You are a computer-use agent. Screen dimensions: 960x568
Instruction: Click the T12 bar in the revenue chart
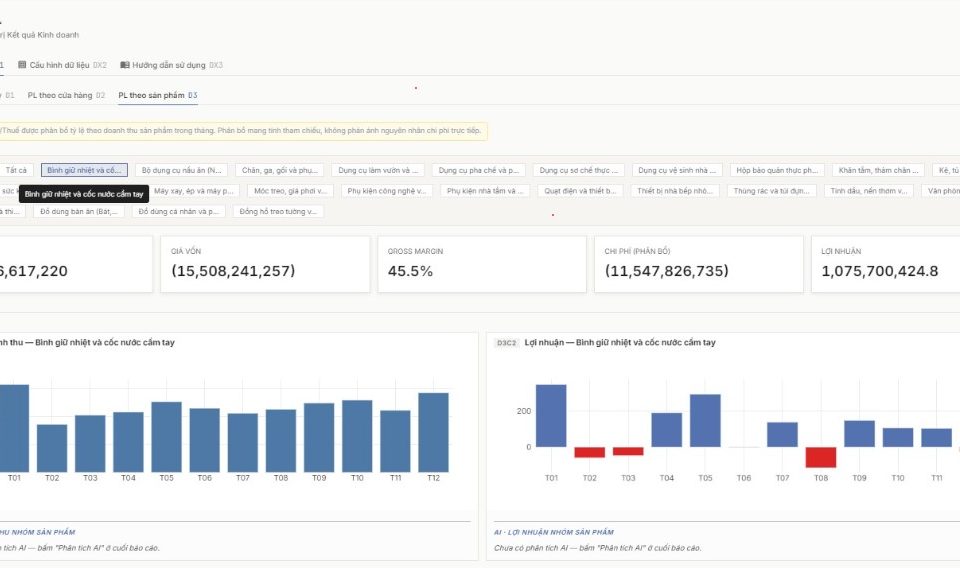pos(433,432)
